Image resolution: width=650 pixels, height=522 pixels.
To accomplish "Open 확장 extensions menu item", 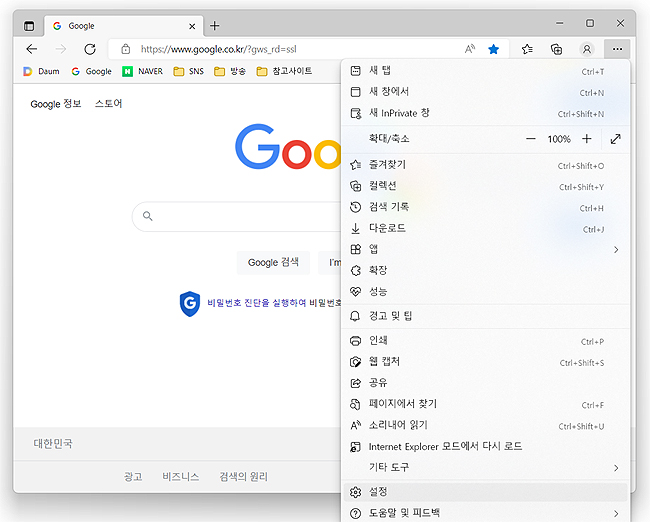I will (484, 271).
